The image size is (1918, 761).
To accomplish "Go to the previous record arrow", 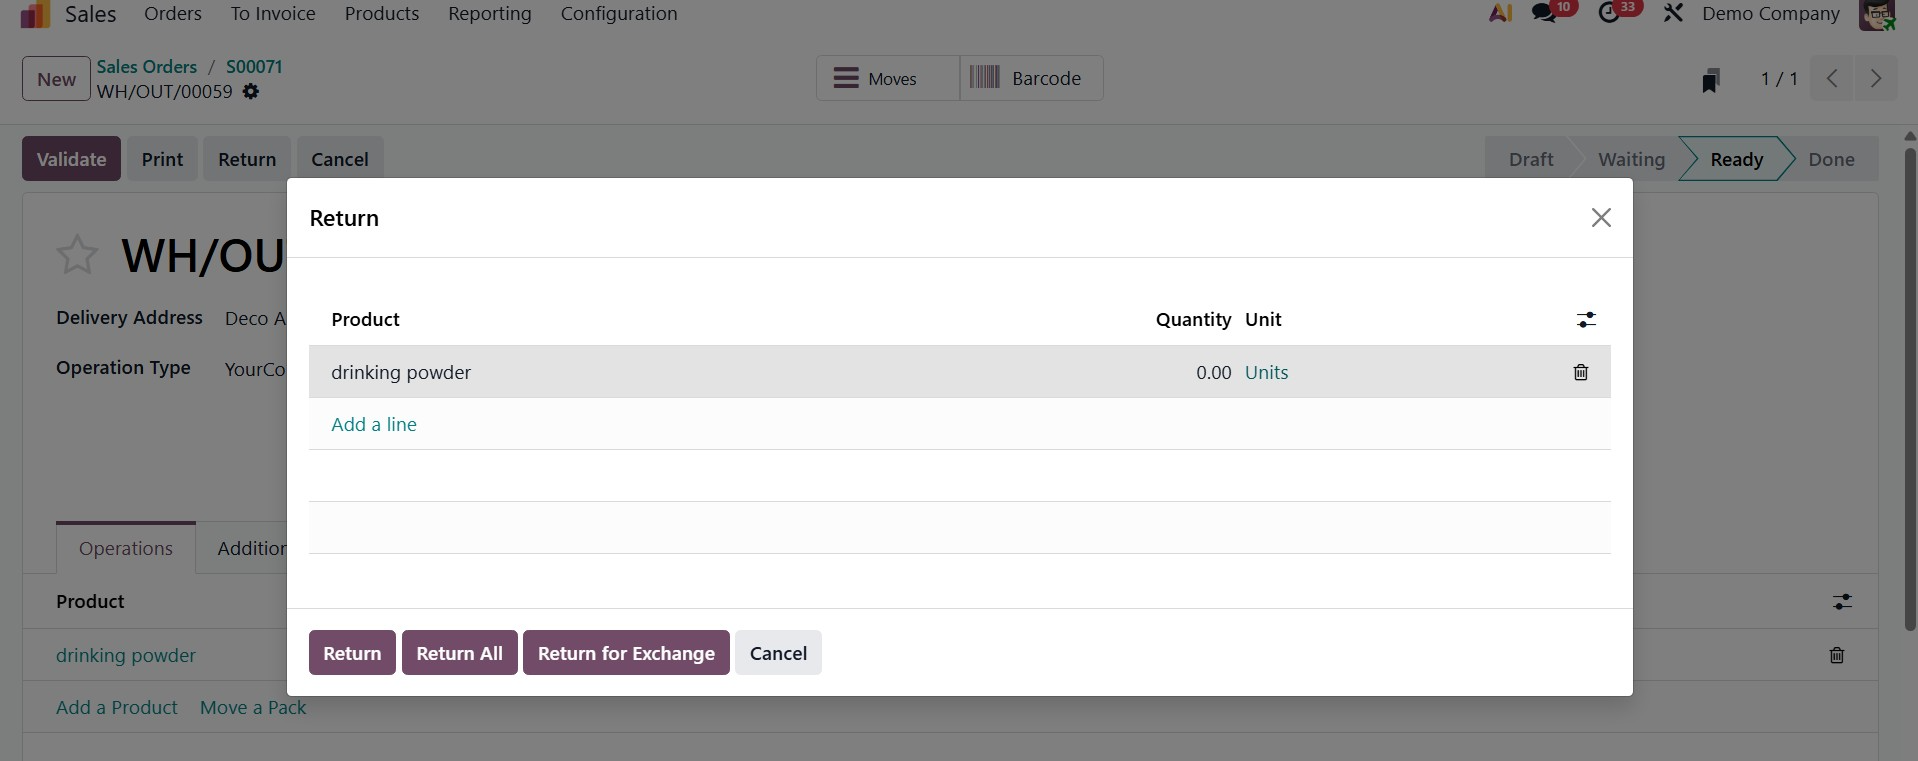I will pyautogui.click(x=1832, y=78).
